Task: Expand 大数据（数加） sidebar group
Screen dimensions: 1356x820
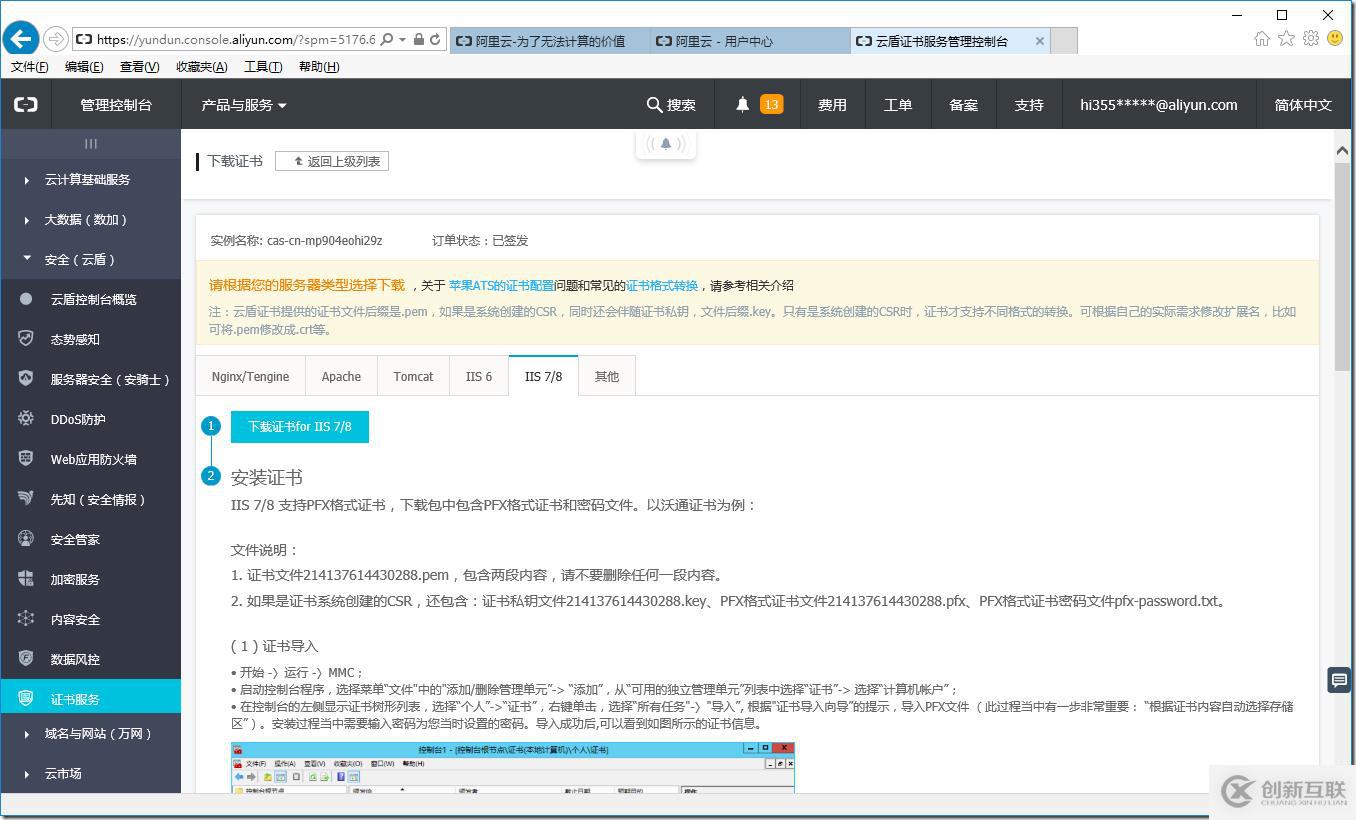Action: (x=90, y=219)
